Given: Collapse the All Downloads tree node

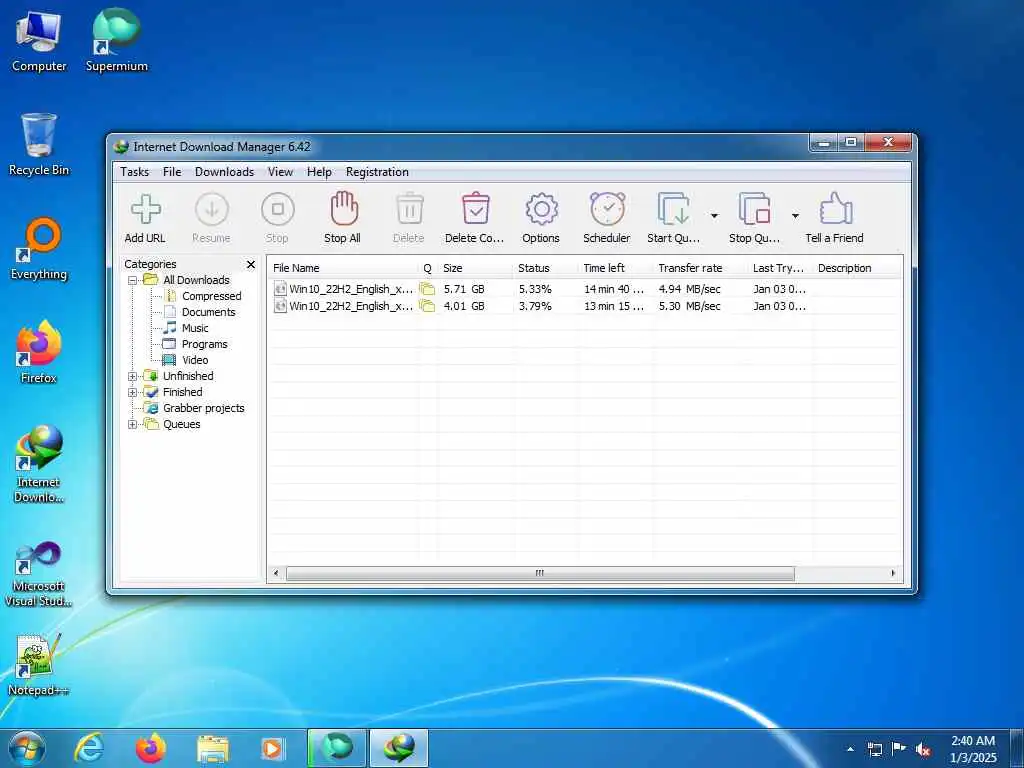Looking at the screenshot, I should coord(133,280).
